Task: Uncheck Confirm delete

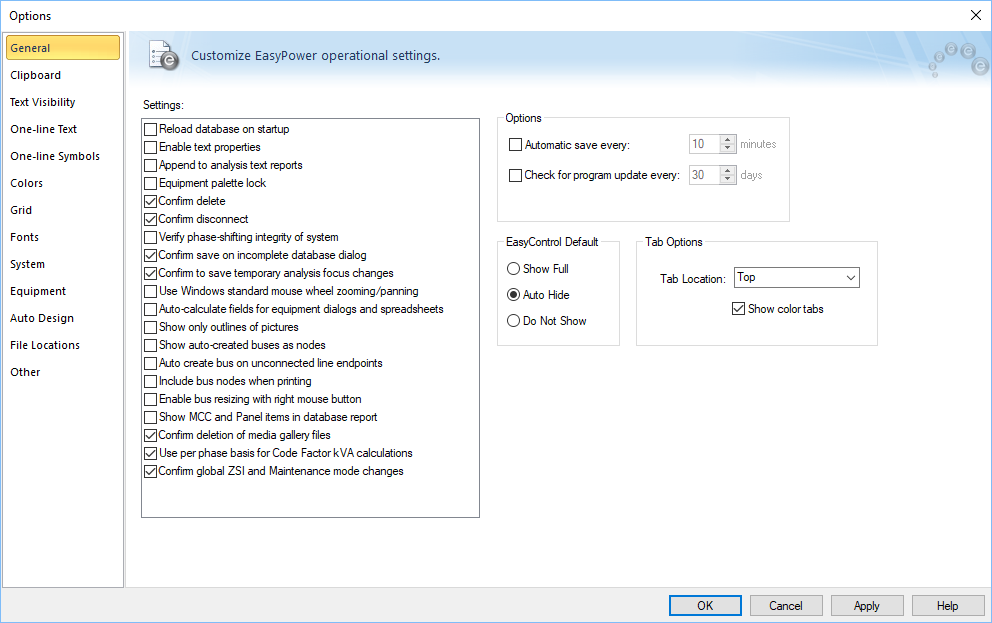Action: click(x=151, y=202)
